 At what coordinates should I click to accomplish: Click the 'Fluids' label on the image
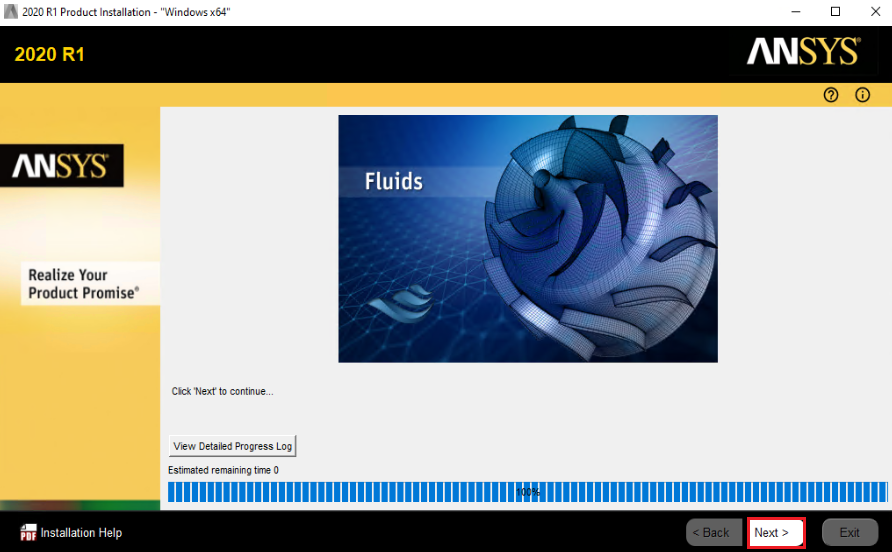point(394,182)
